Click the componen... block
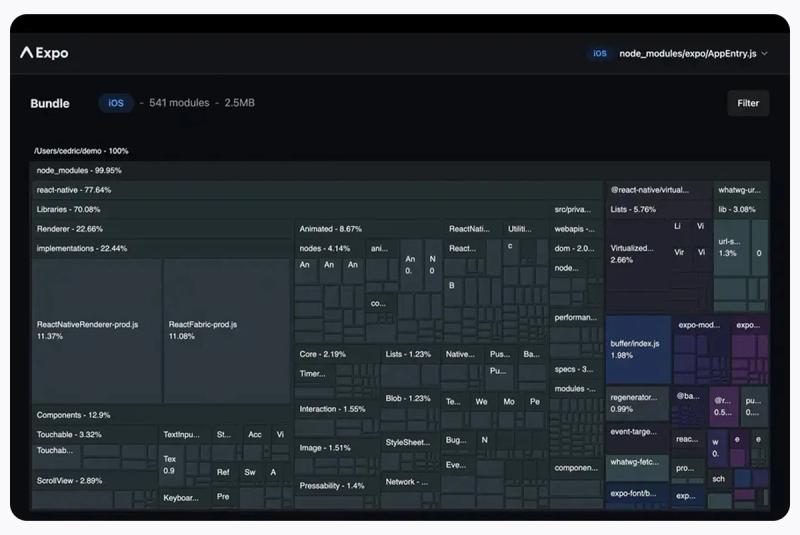800x535 pixels. pos(576,468)
